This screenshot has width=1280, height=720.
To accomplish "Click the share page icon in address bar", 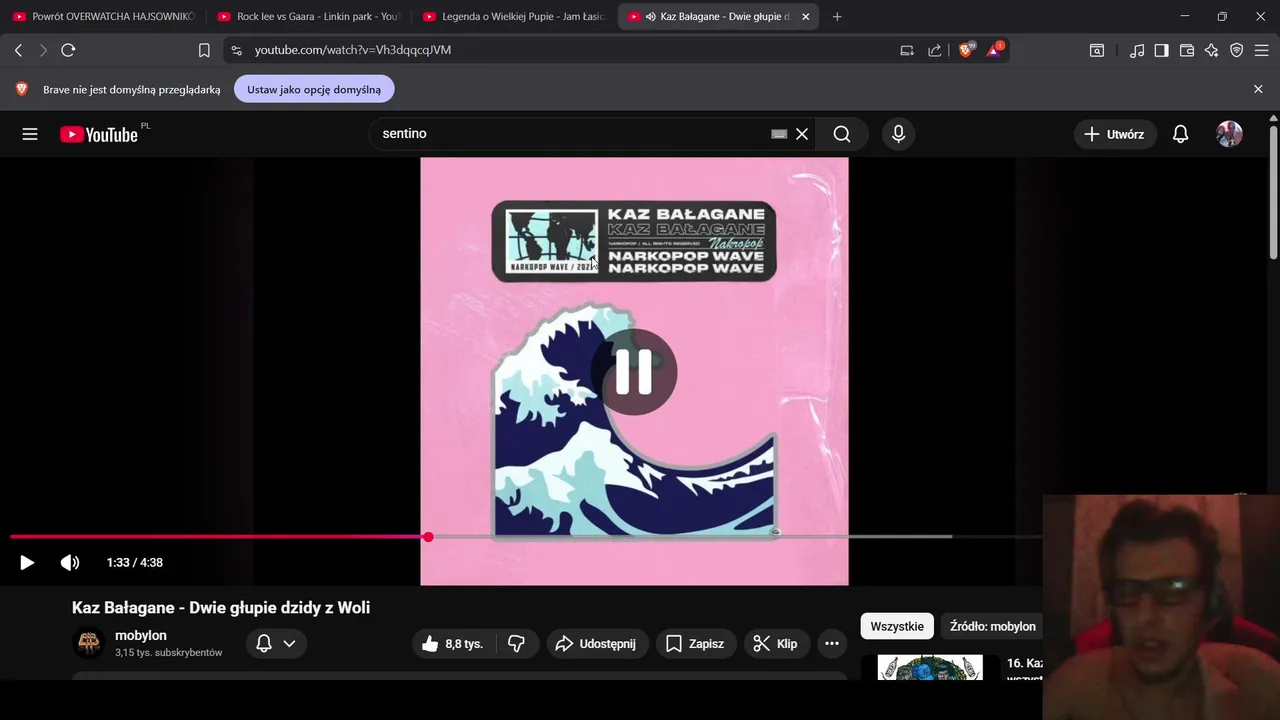I will click(x=935, y=50).
